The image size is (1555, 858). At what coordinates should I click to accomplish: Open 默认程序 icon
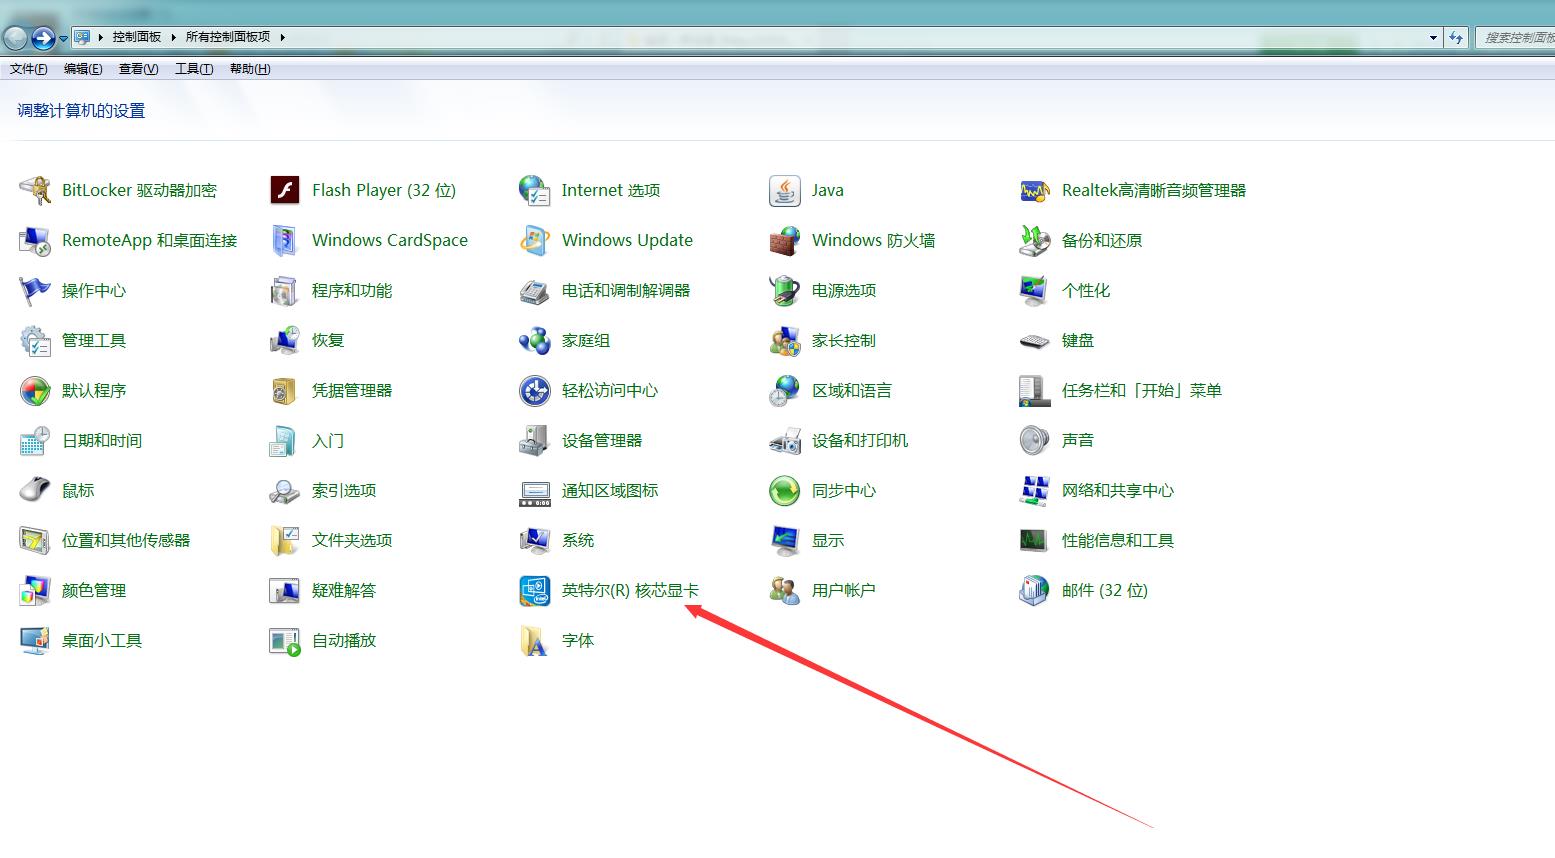[x=35, y=390]
